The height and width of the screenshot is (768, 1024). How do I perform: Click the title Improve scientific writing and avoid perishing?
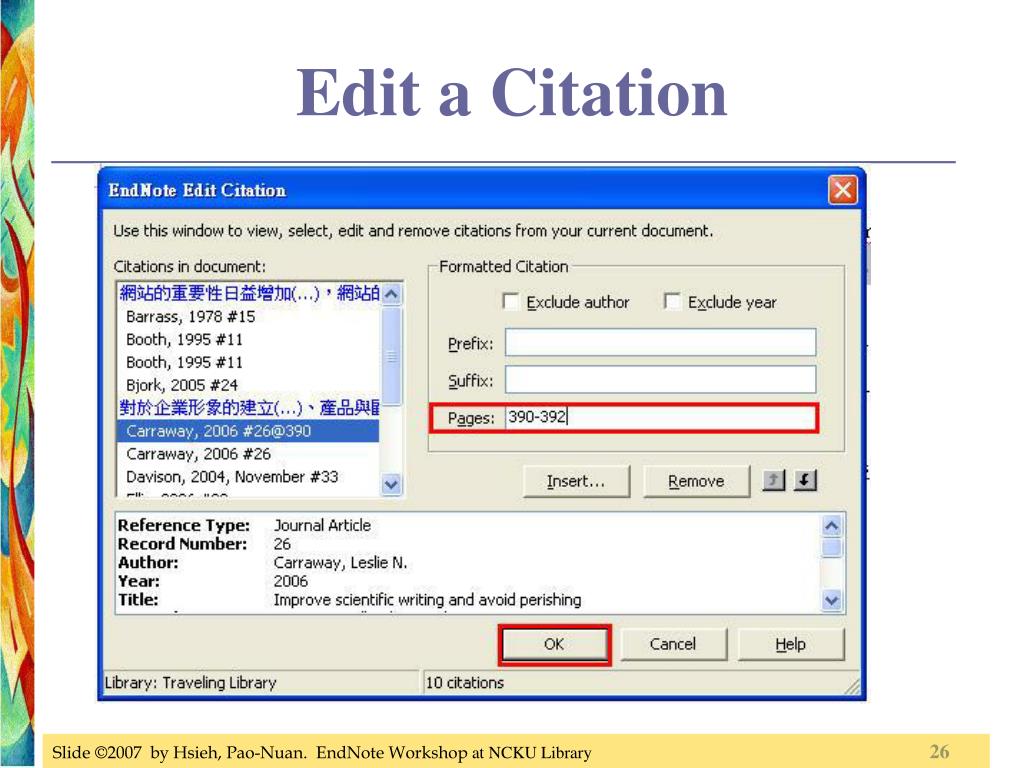coord(427,600)
